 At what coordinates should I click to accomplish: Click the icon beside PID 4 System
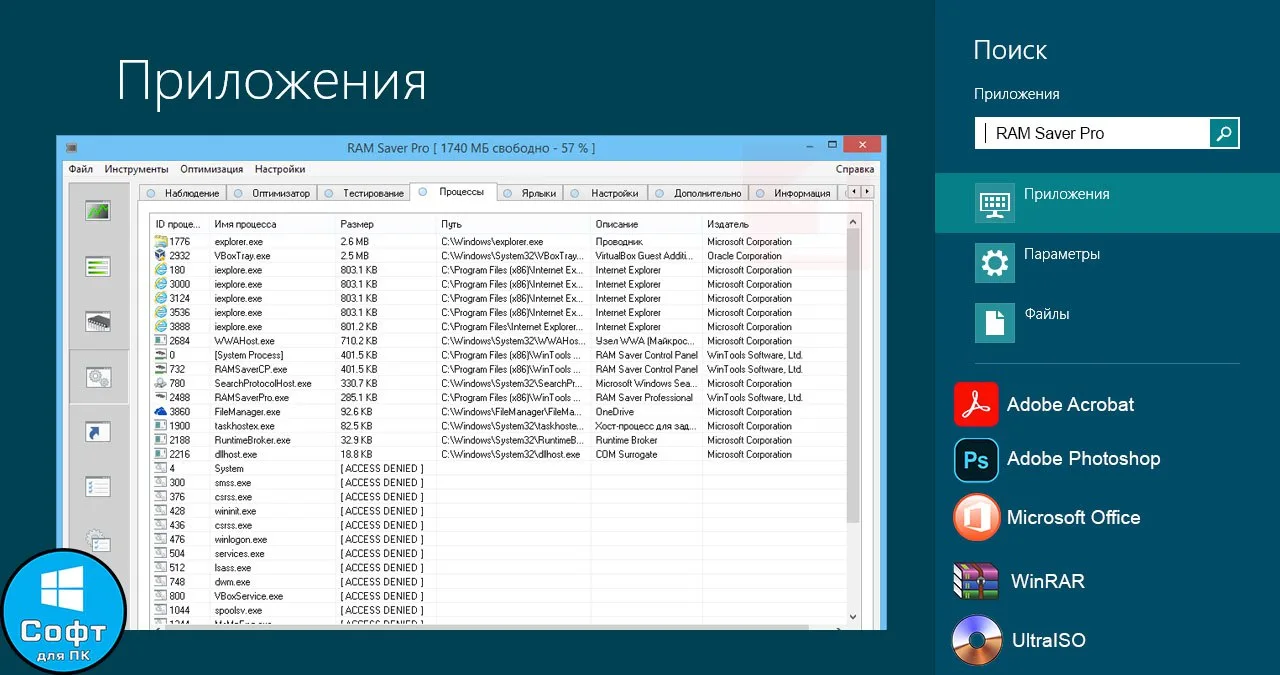pyautogui.click(x=161, y=468)
